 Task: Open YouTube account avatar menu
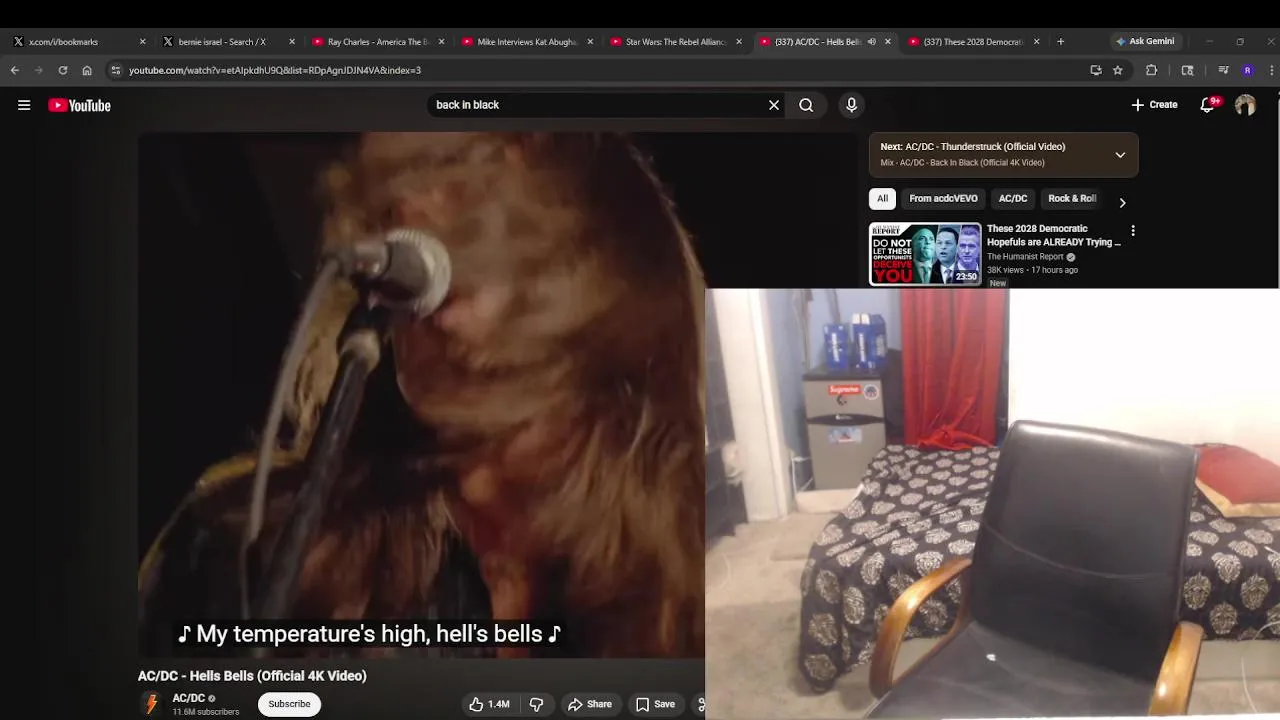[1245, 105]
